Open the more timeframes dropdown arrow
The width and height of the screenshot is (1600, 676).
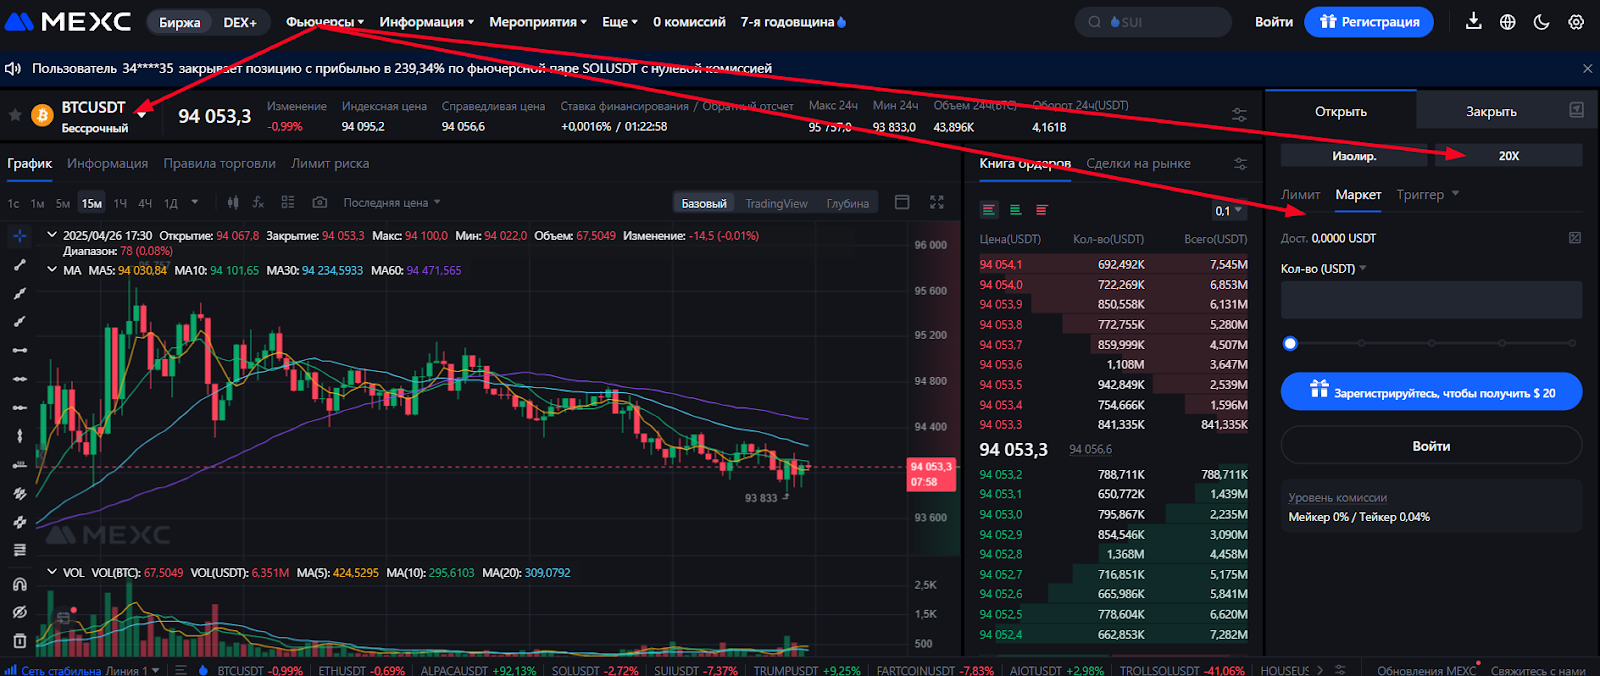point(195,203)
